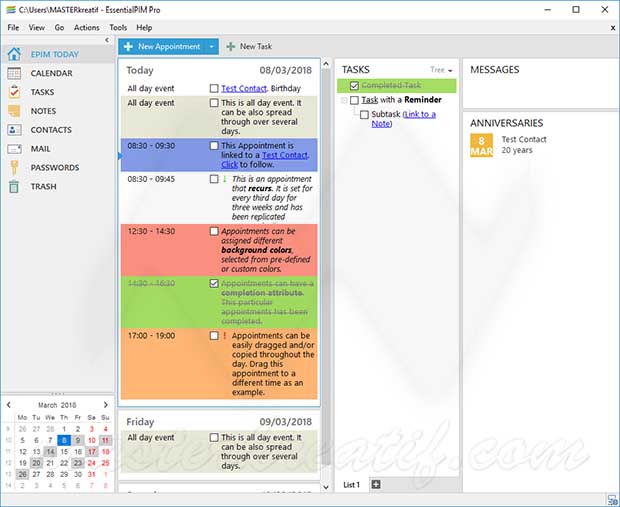Check the Test Contact Birthday event checkbox
This screenshot has width=620, height=507.
tap(214, 88)
